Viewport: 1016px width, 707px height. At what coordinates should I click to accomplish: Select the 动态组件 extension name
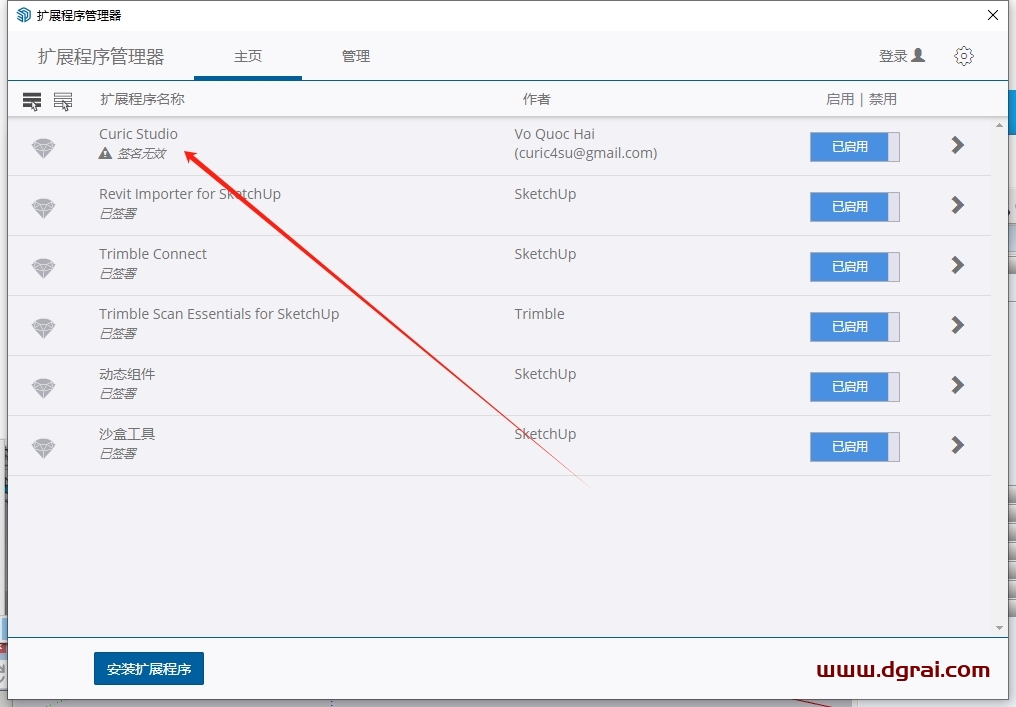tap(127, 375)
